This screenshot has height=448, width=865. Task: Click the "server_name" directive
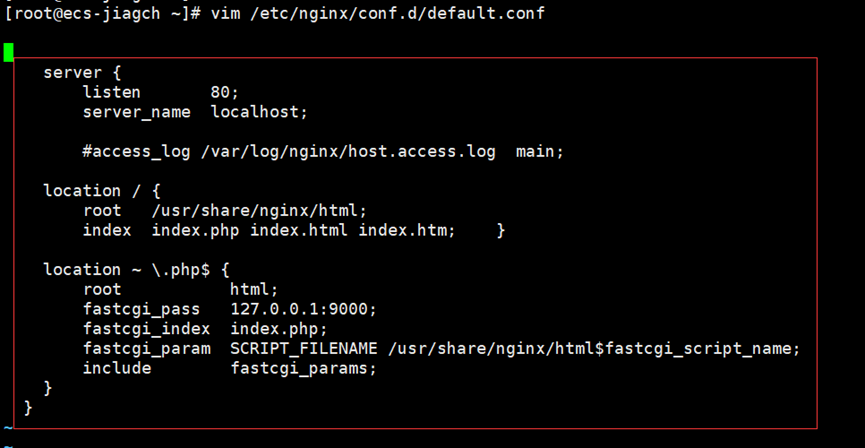[136, 112]
